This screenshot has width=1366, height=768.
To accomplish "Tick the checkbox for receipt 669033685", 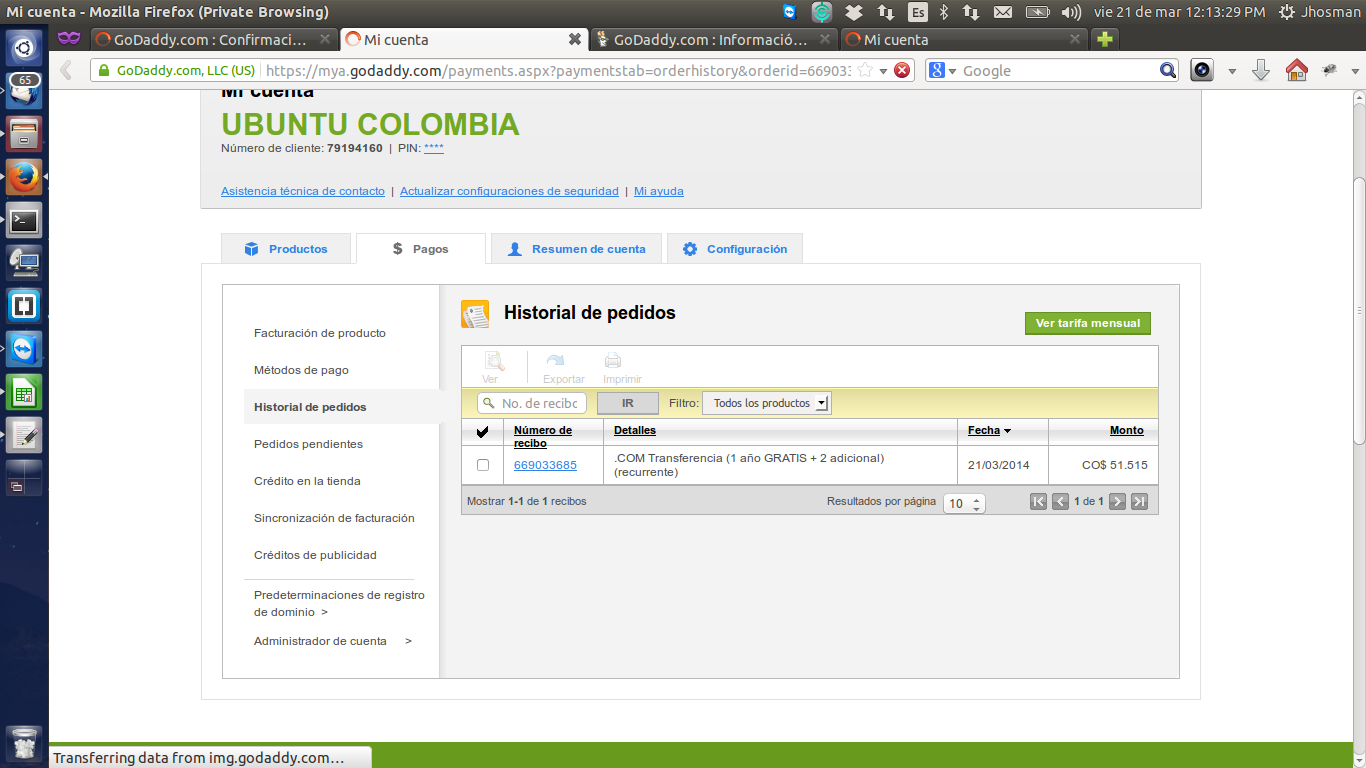I will point(483,465).
